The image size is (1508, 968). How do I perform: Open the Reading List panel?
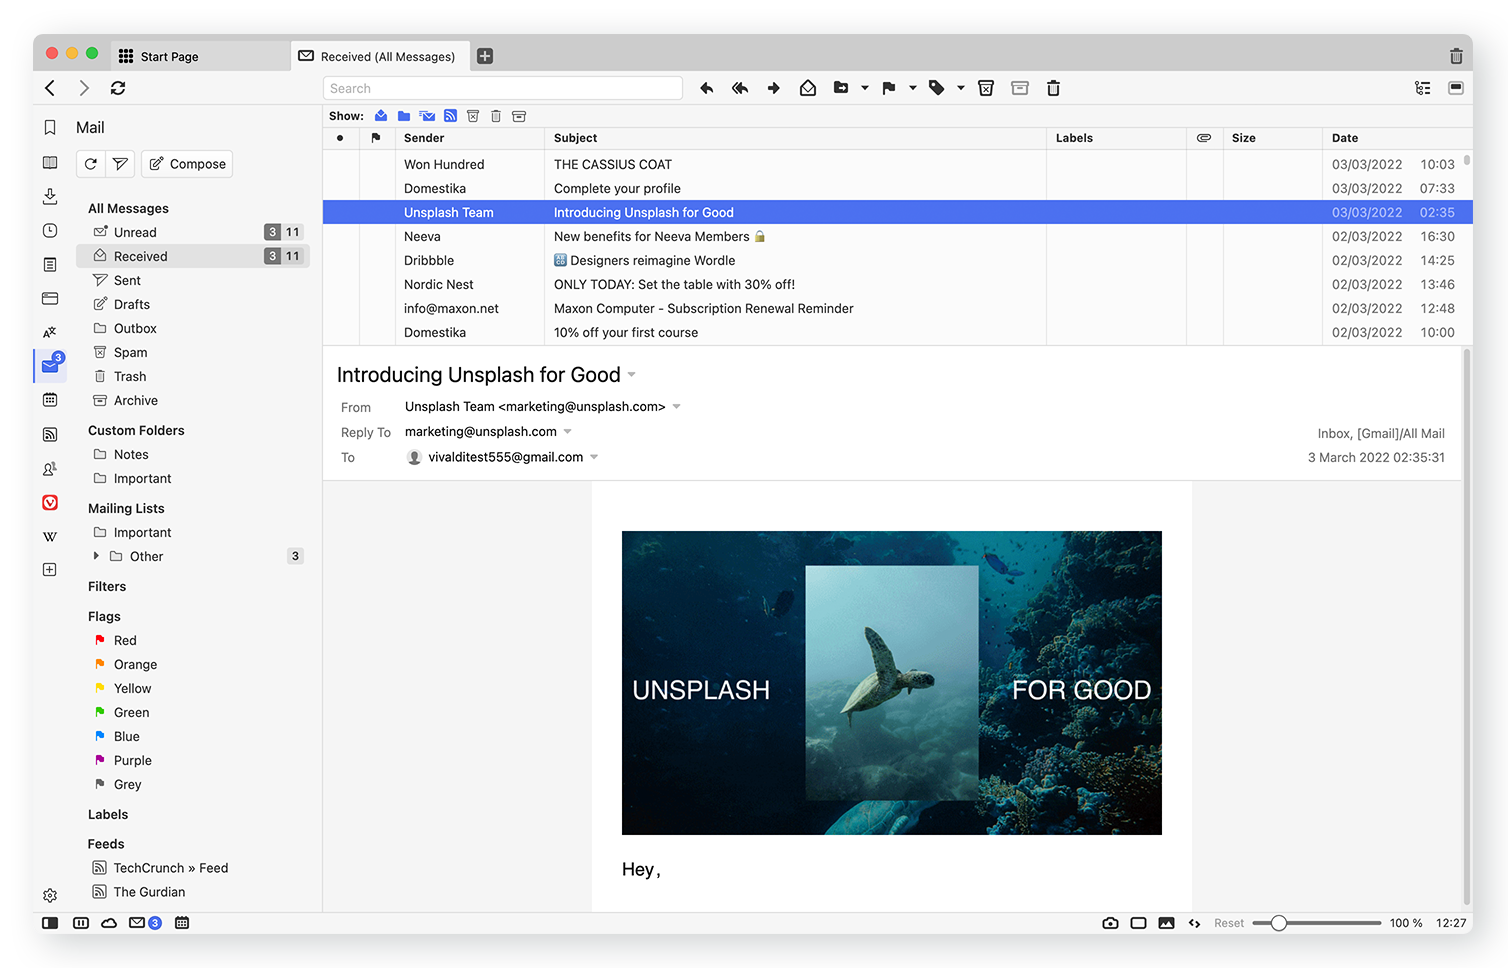pos(50,162)
